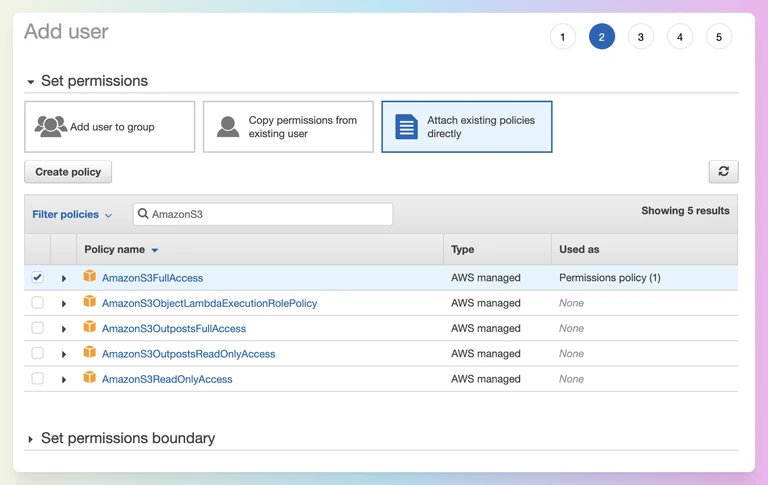
Task: Check the AmazonS3OutpostsFullAccess checkbox
Action: pyautogui.click(x=37, y=328)
